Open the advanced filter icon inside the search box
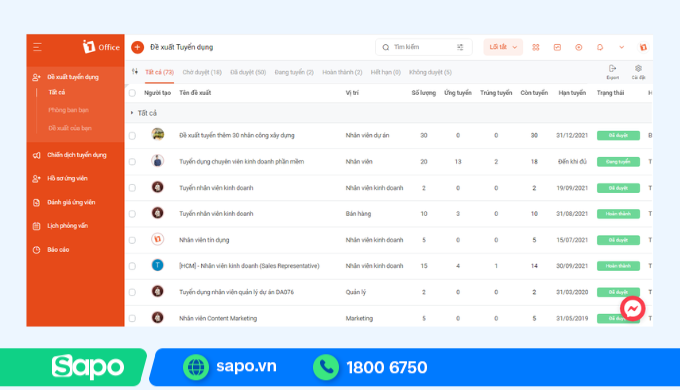 pos(460,47)
